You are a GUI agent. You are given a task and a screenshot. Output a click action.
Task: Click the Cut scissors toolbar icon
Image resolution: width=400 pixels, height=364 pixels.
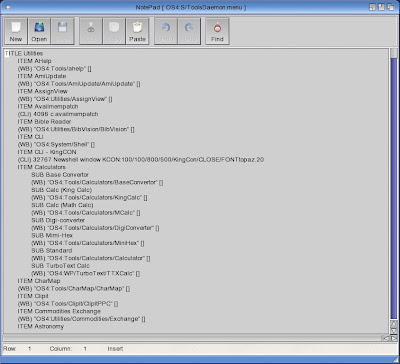coord(91,31)
